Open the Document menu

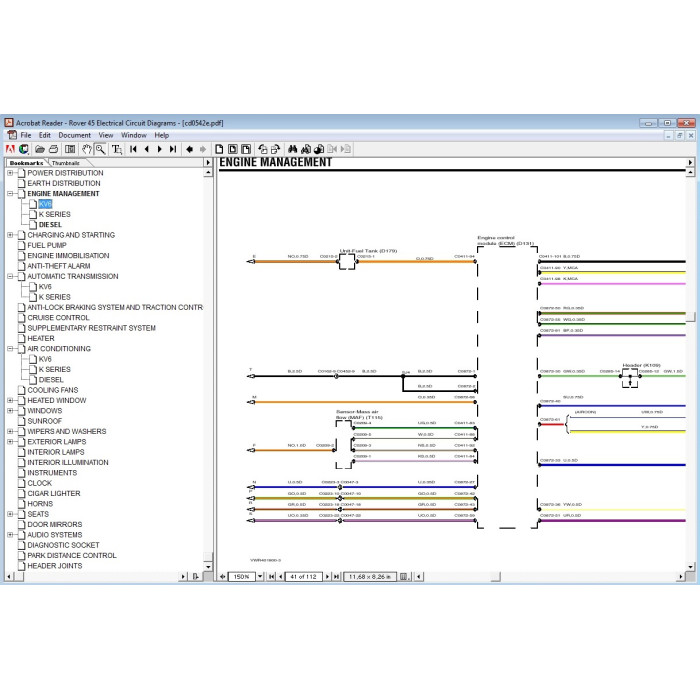coord(74,135)
